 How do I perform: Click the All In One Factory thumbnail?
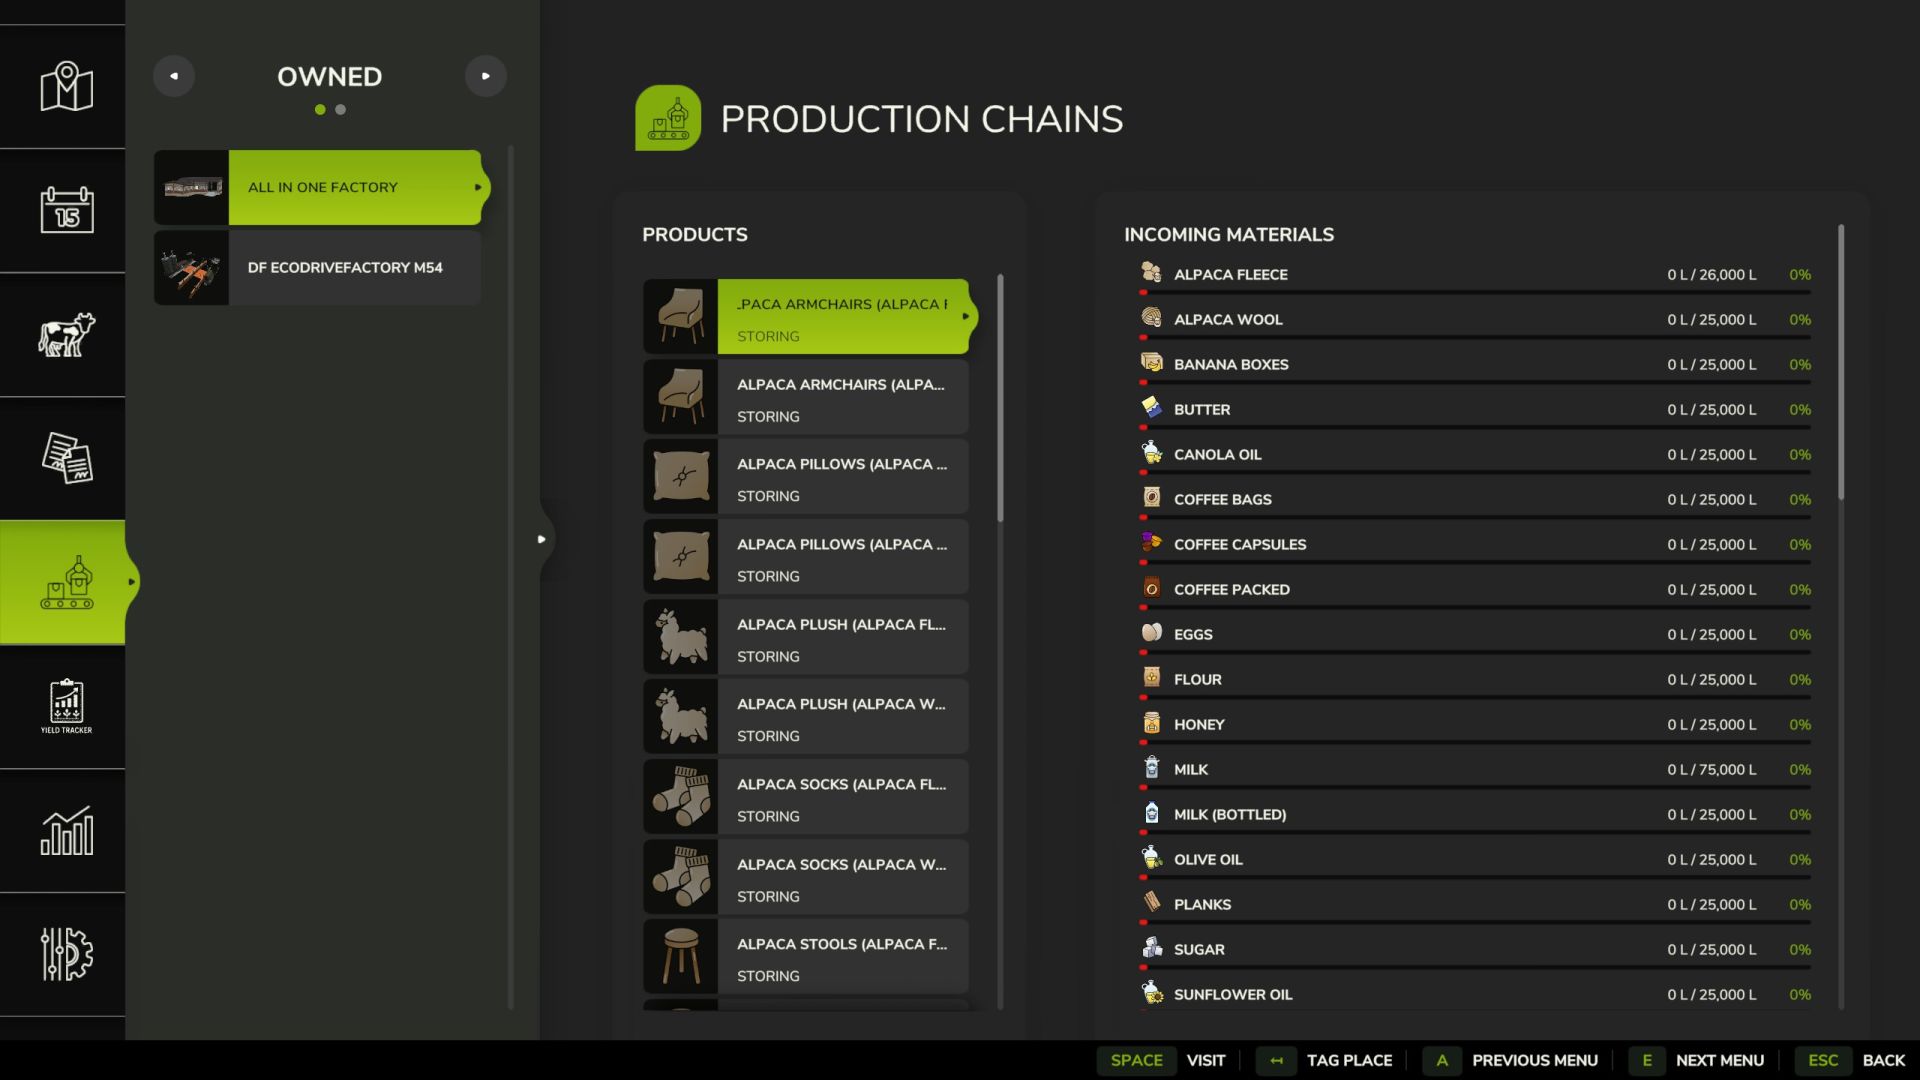(x=192, y=187)
